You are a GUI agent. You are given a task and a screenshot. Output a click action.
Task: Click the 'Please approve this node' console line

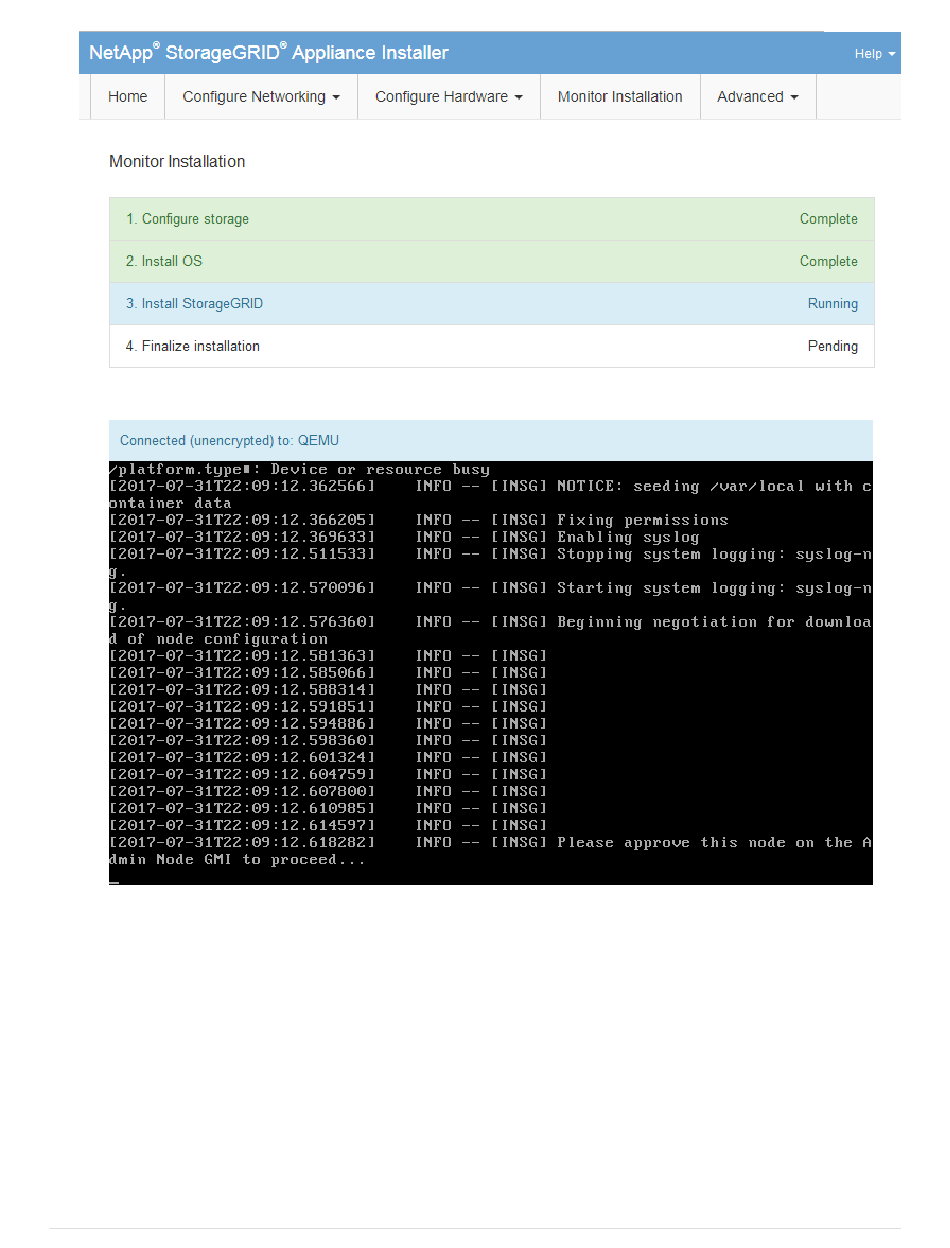click(x=491, y=851)
